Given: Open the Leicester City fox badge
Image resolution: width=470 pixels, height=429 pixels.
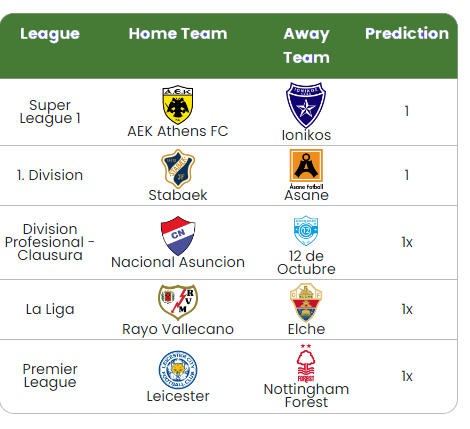Looking at the screenshot, I should pyautogui.click(x=178, y=370).
